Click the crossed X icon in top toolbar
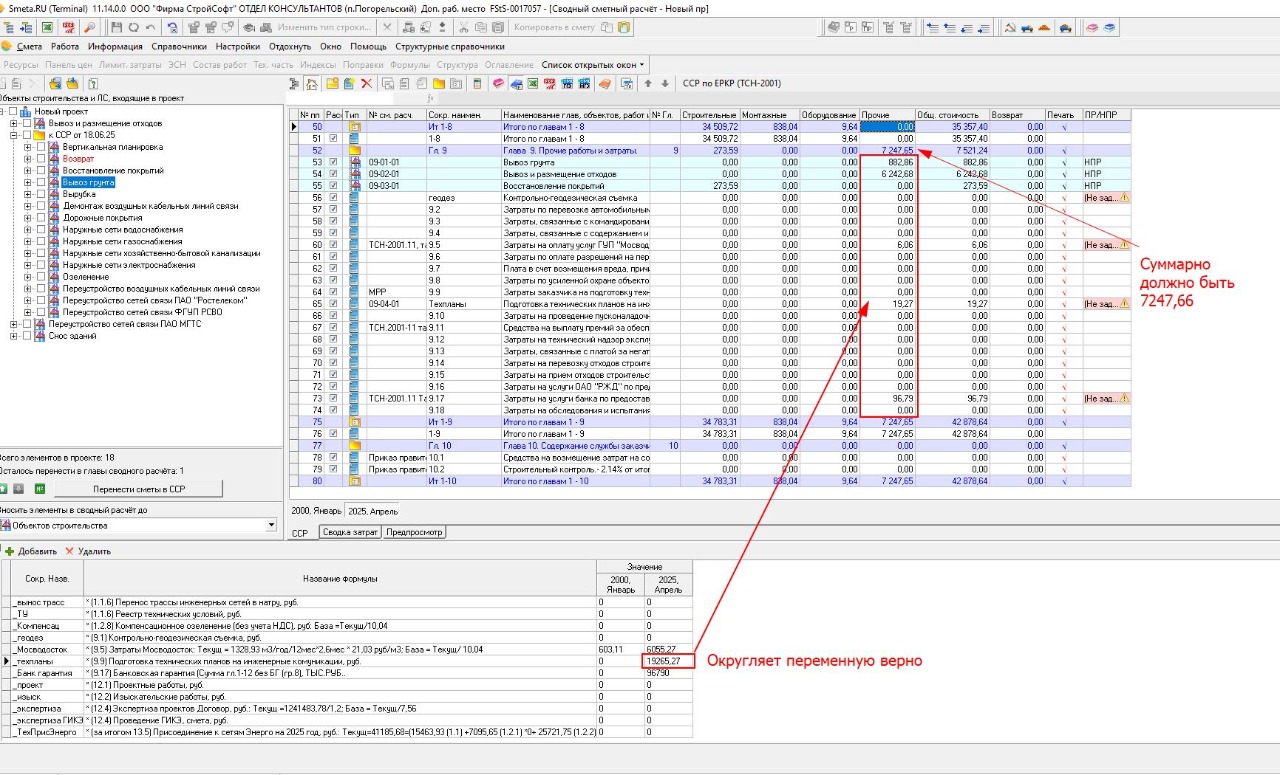This screenshot has width=1280, height=775. 387,27
